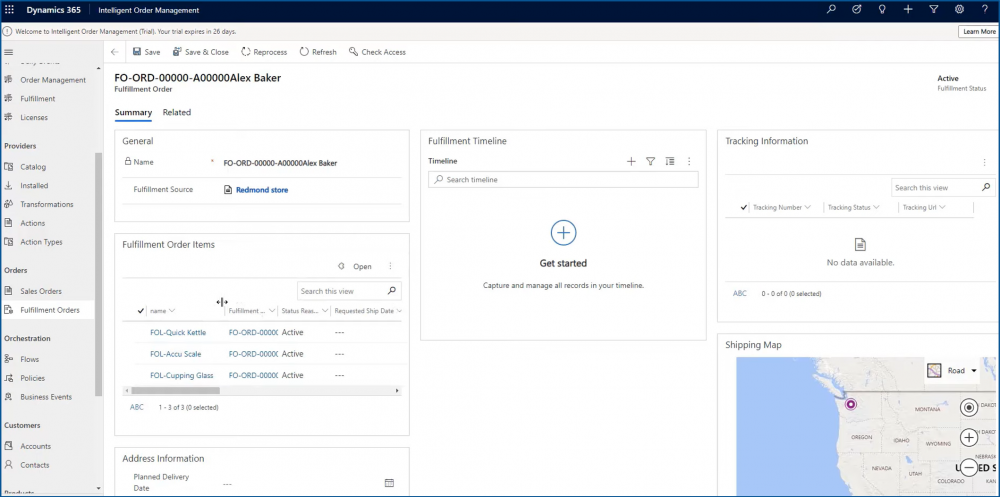1000x497 pixels.
Task: Click locate me button on shipping map
Action: [969, 407]
